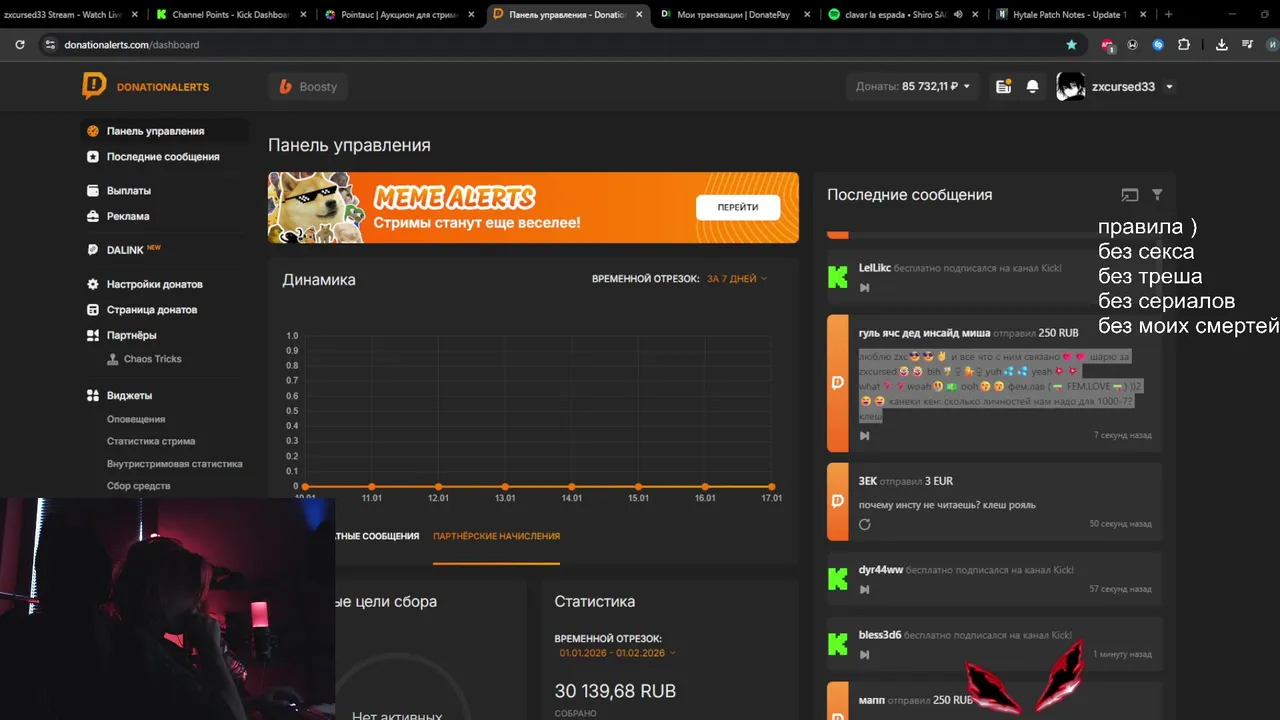Switch to Мои транзакции DonatePay tab
Screen dimensions: 1280x720
pyautogui.click(x=736, y=15)
